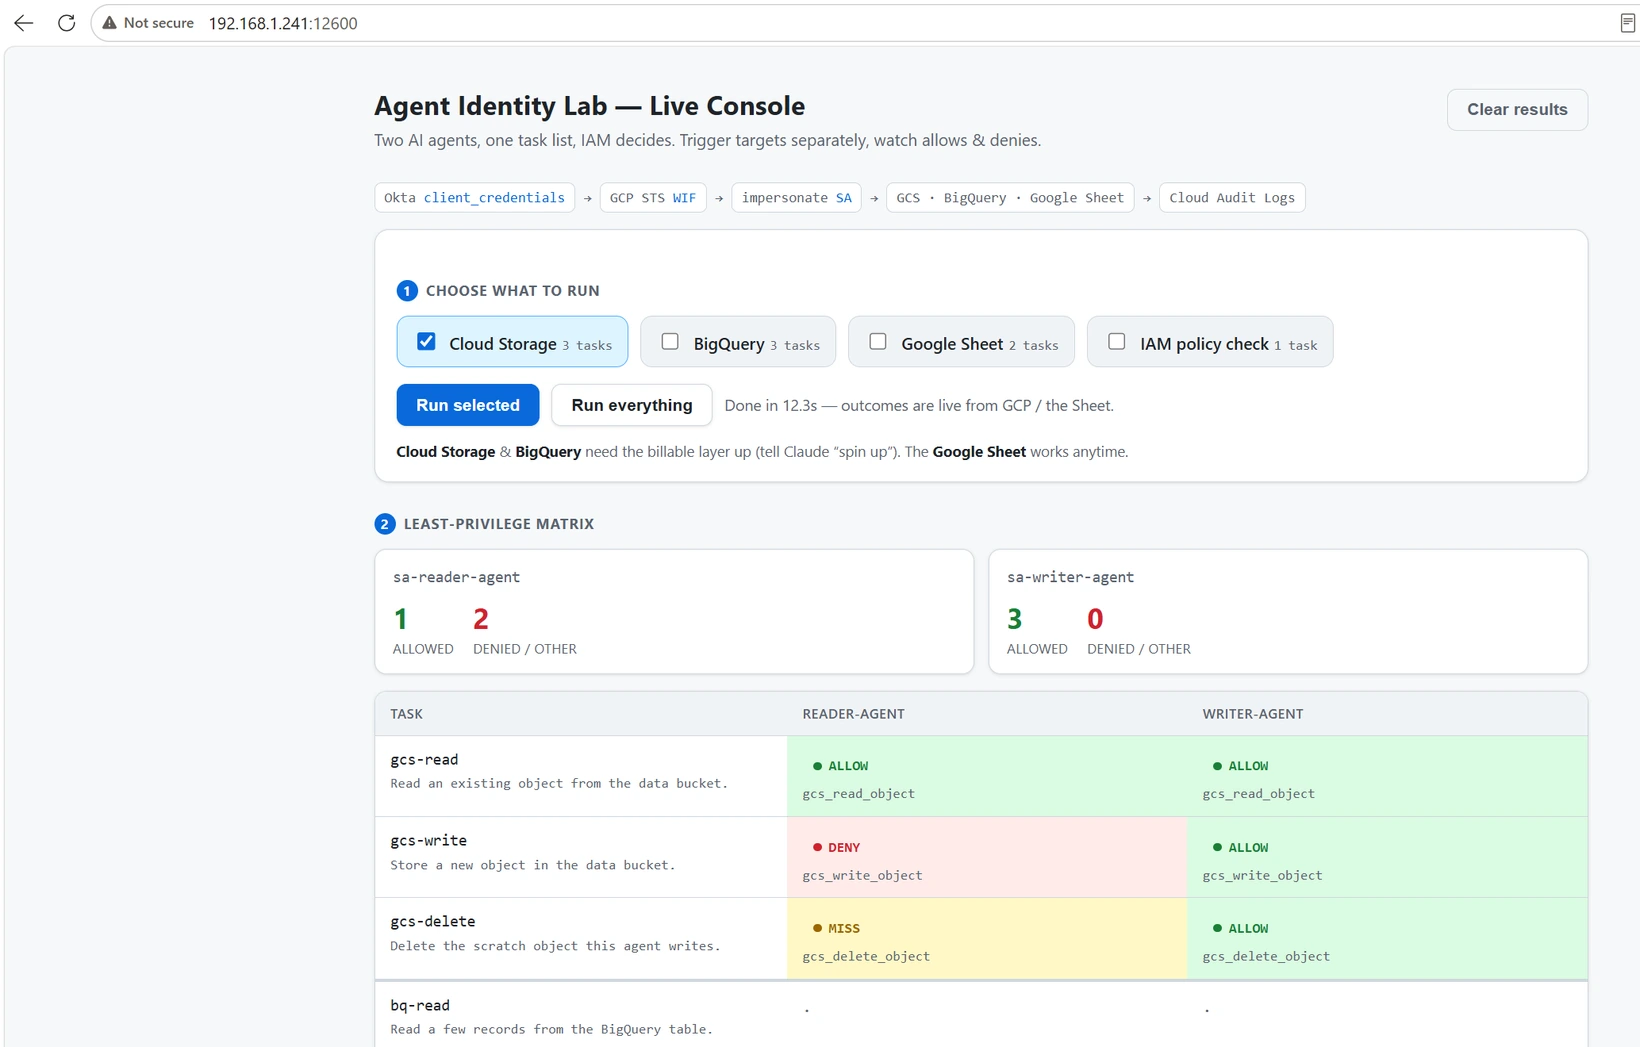Click reader-agent ALLOW status for gcs-read

(x=840, y=766)
